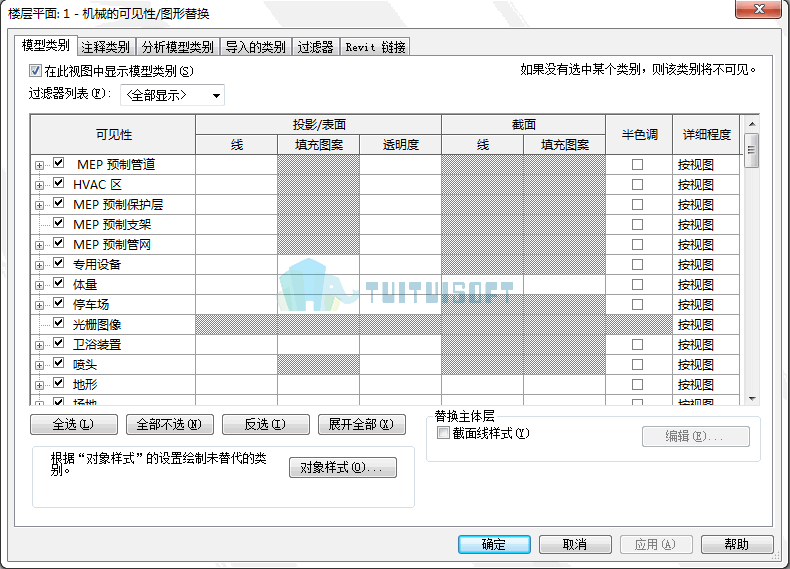Screen dimensions: 790x569
Task: Expand the MEP 预制管网 category
Action: pos(39,245)
